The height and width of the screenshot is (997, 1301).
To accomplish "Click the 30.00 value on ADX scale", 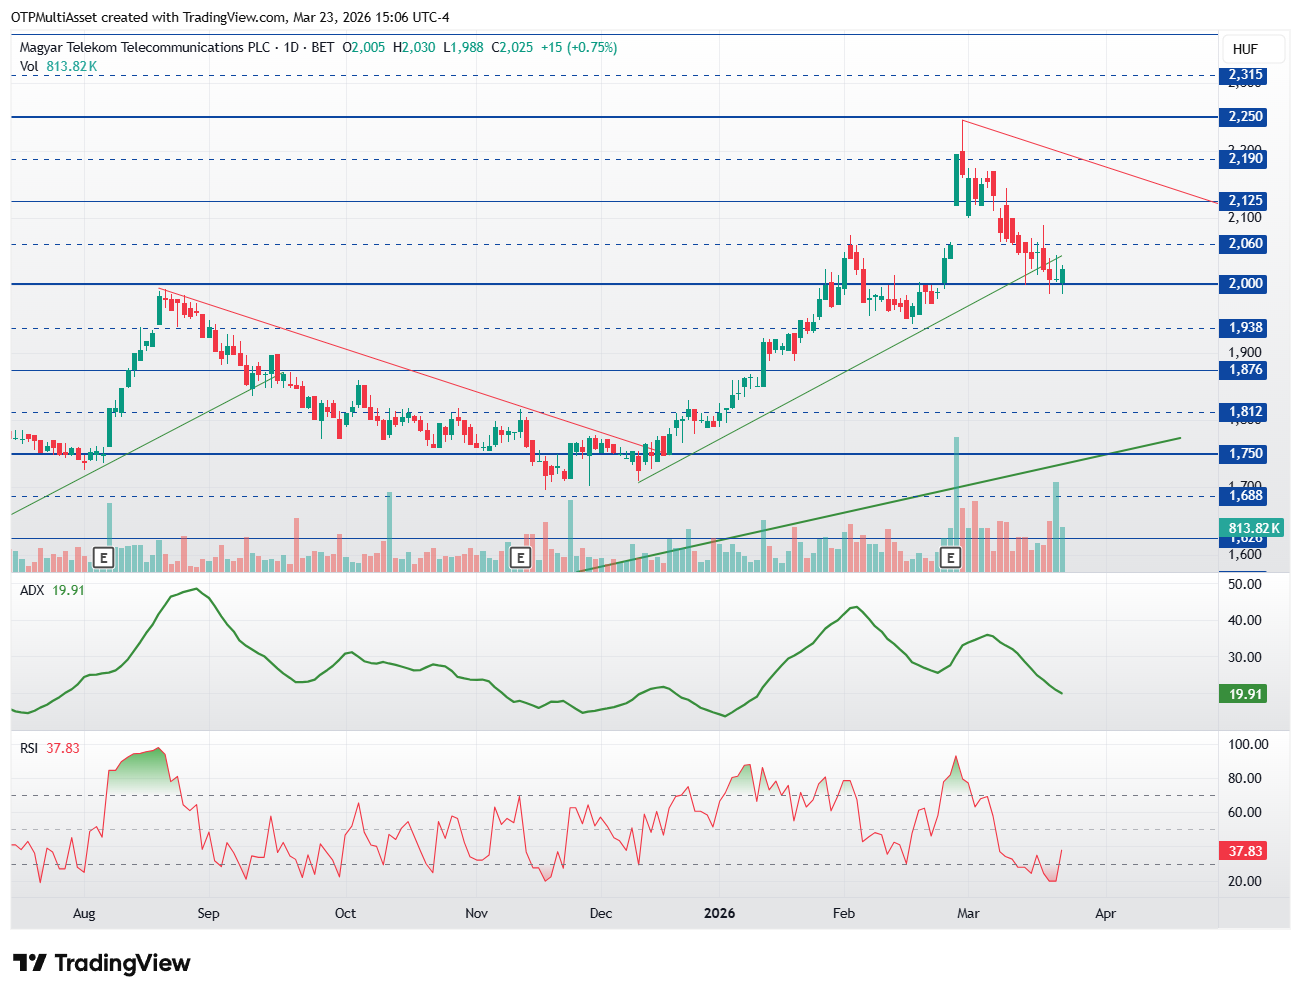I will (1245, 657).
